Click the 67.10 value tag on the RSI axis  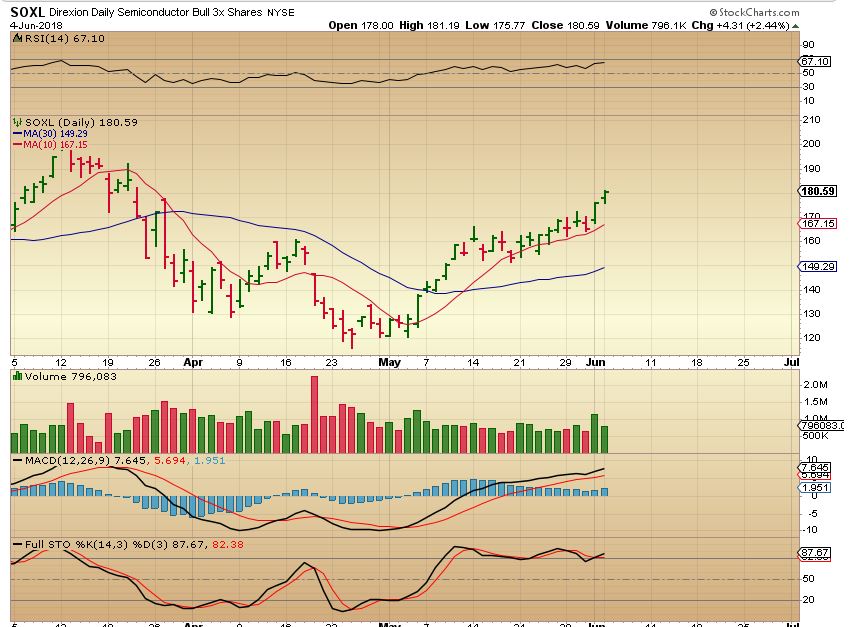tap(815, 61)
